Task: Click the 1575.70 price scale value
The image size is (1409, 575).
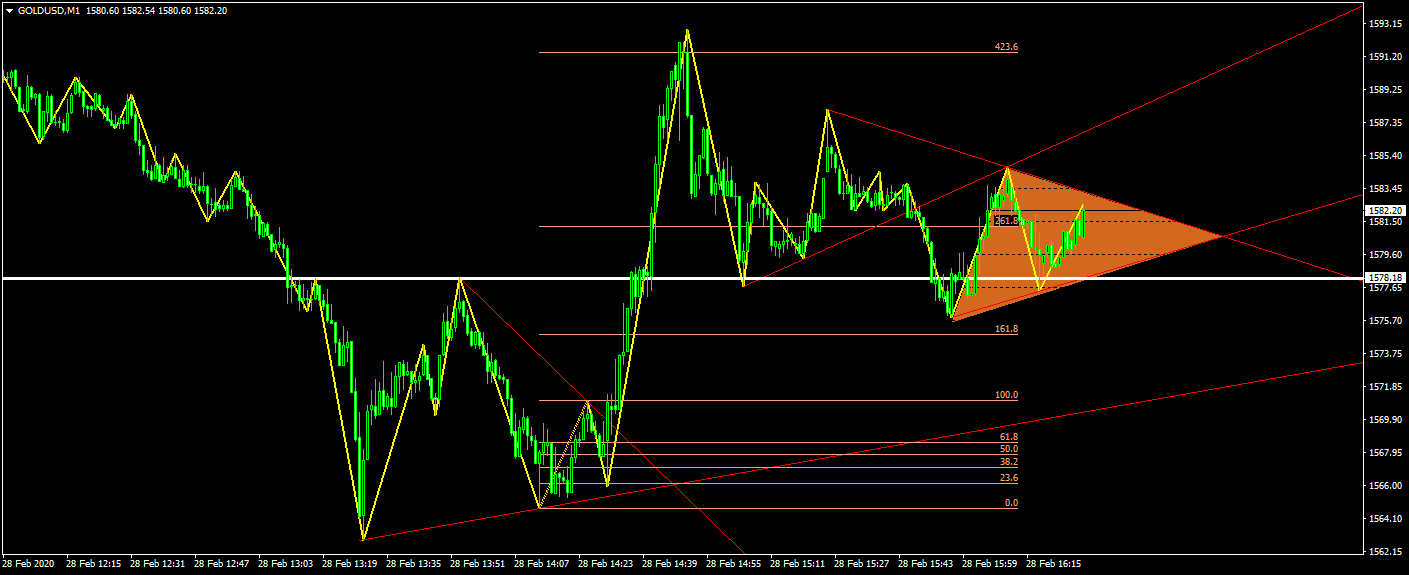Action: (x=1384, y=320)
